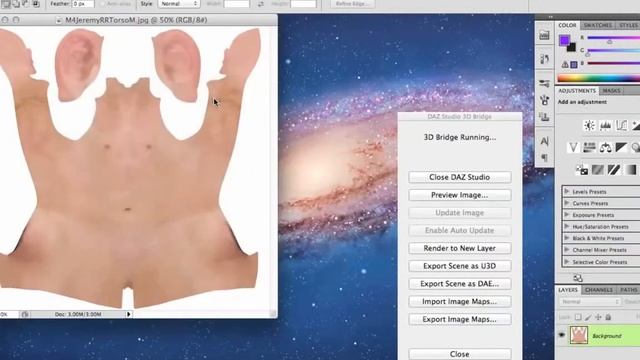Toggle lock transparent pixels in Layers
Viewport: 640px width, 360px height.
point(578,317)
